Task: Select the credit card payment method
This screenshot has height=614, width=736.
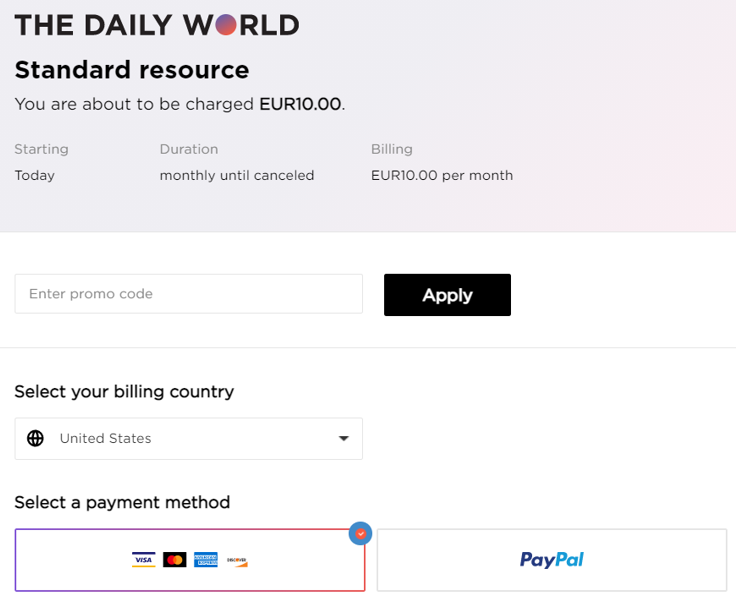Action: pos(190,560)
